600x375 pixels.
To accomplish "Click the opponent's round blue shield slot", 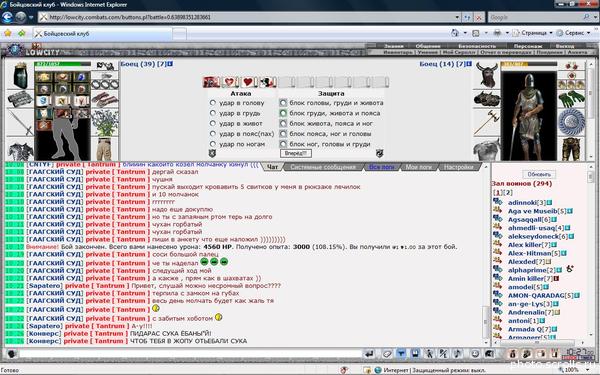I will pos(571,122).
